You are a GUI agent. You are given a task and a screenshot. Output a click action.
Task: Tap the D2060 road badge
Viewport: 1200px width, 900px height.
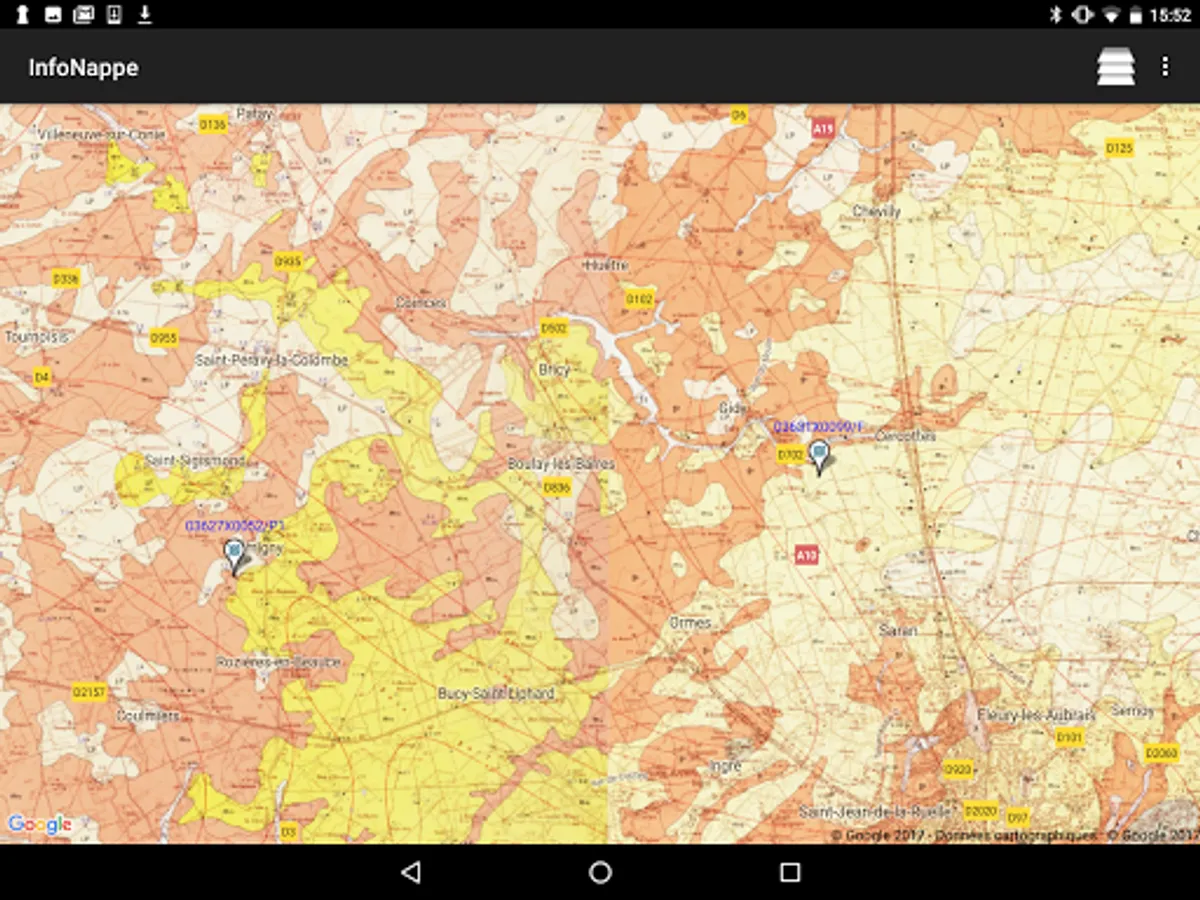(x=1161, y=753)
